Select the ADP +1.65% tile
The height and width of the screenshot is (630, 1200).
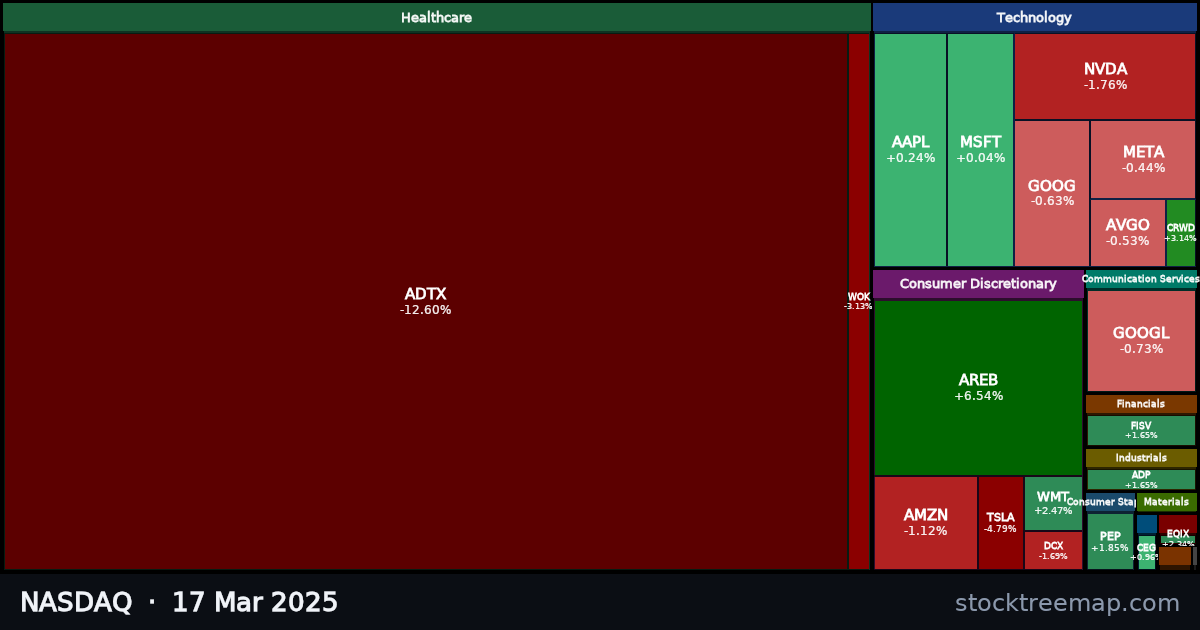[x=1141, y=479]
